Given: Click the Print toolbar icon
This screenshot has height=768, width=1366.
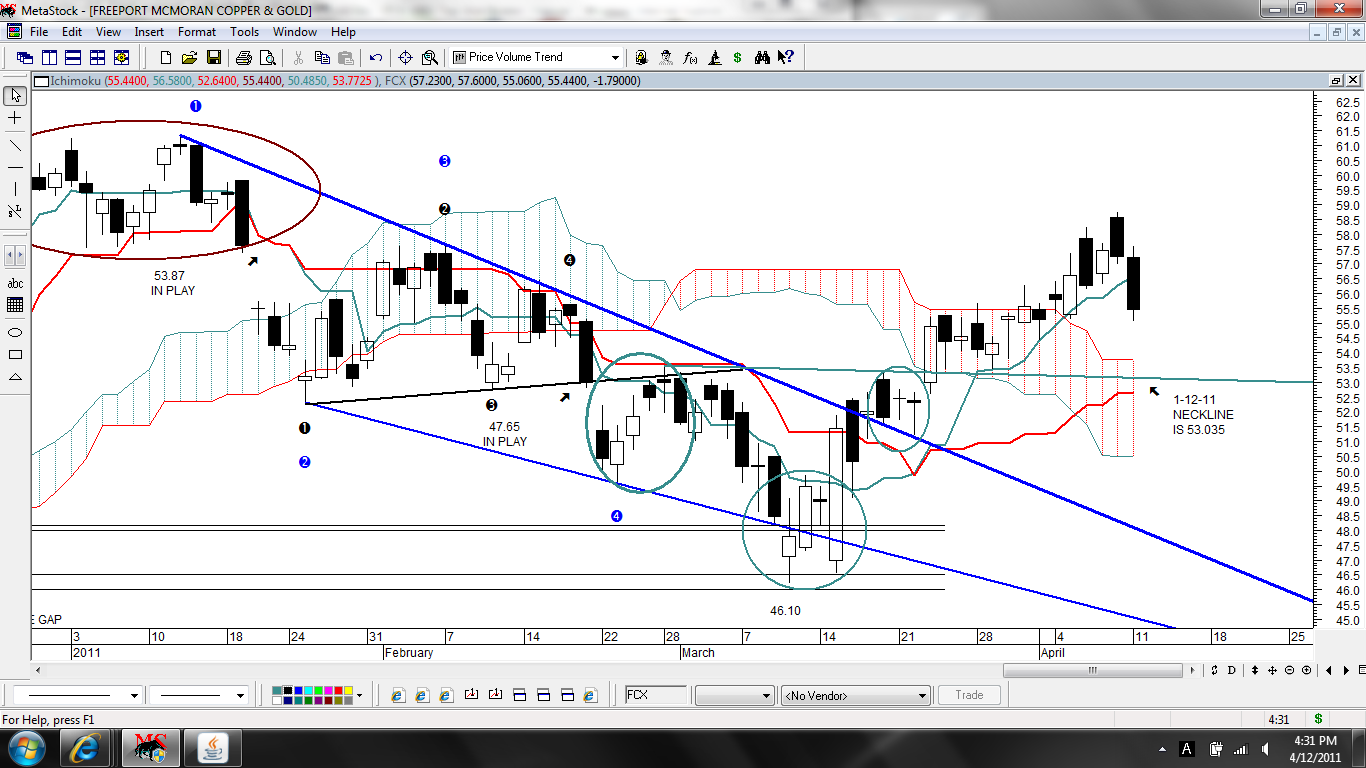Looking at the screenshot, I should pos(243,57).
